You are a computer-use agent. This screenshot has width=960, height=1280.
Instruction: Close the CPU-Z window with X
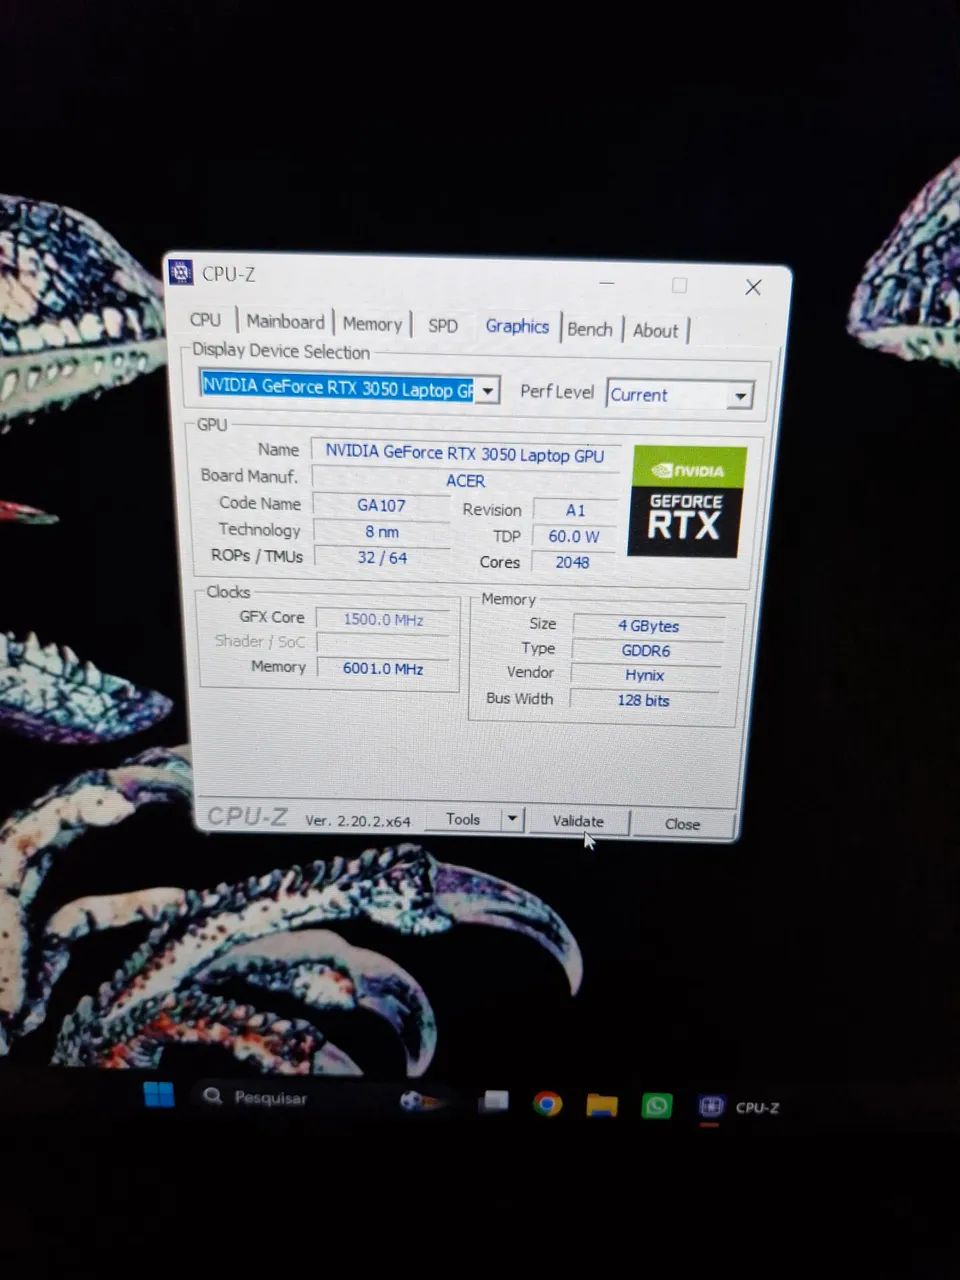point(753,287)
